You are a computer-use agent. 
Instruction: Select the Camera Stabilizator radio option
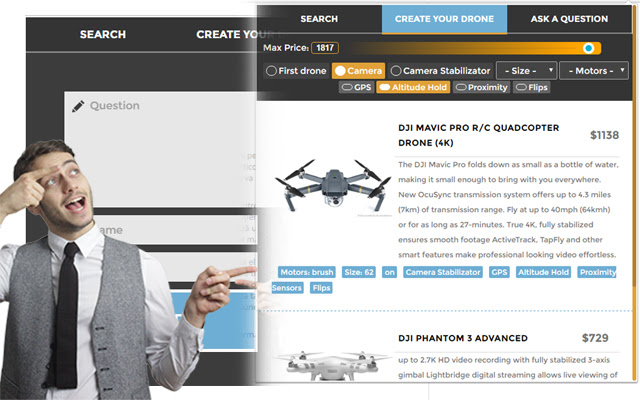click(440, 71)
